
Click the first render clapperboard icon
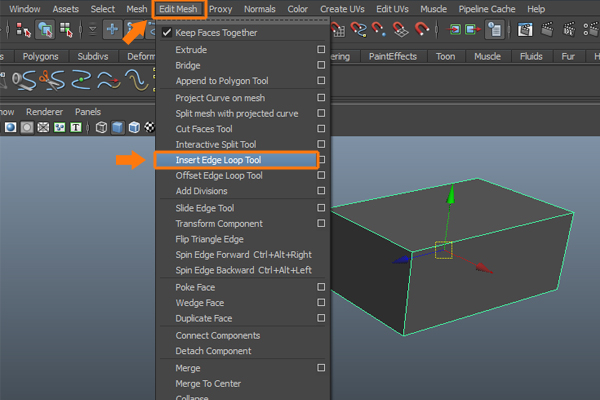(526, 29)
